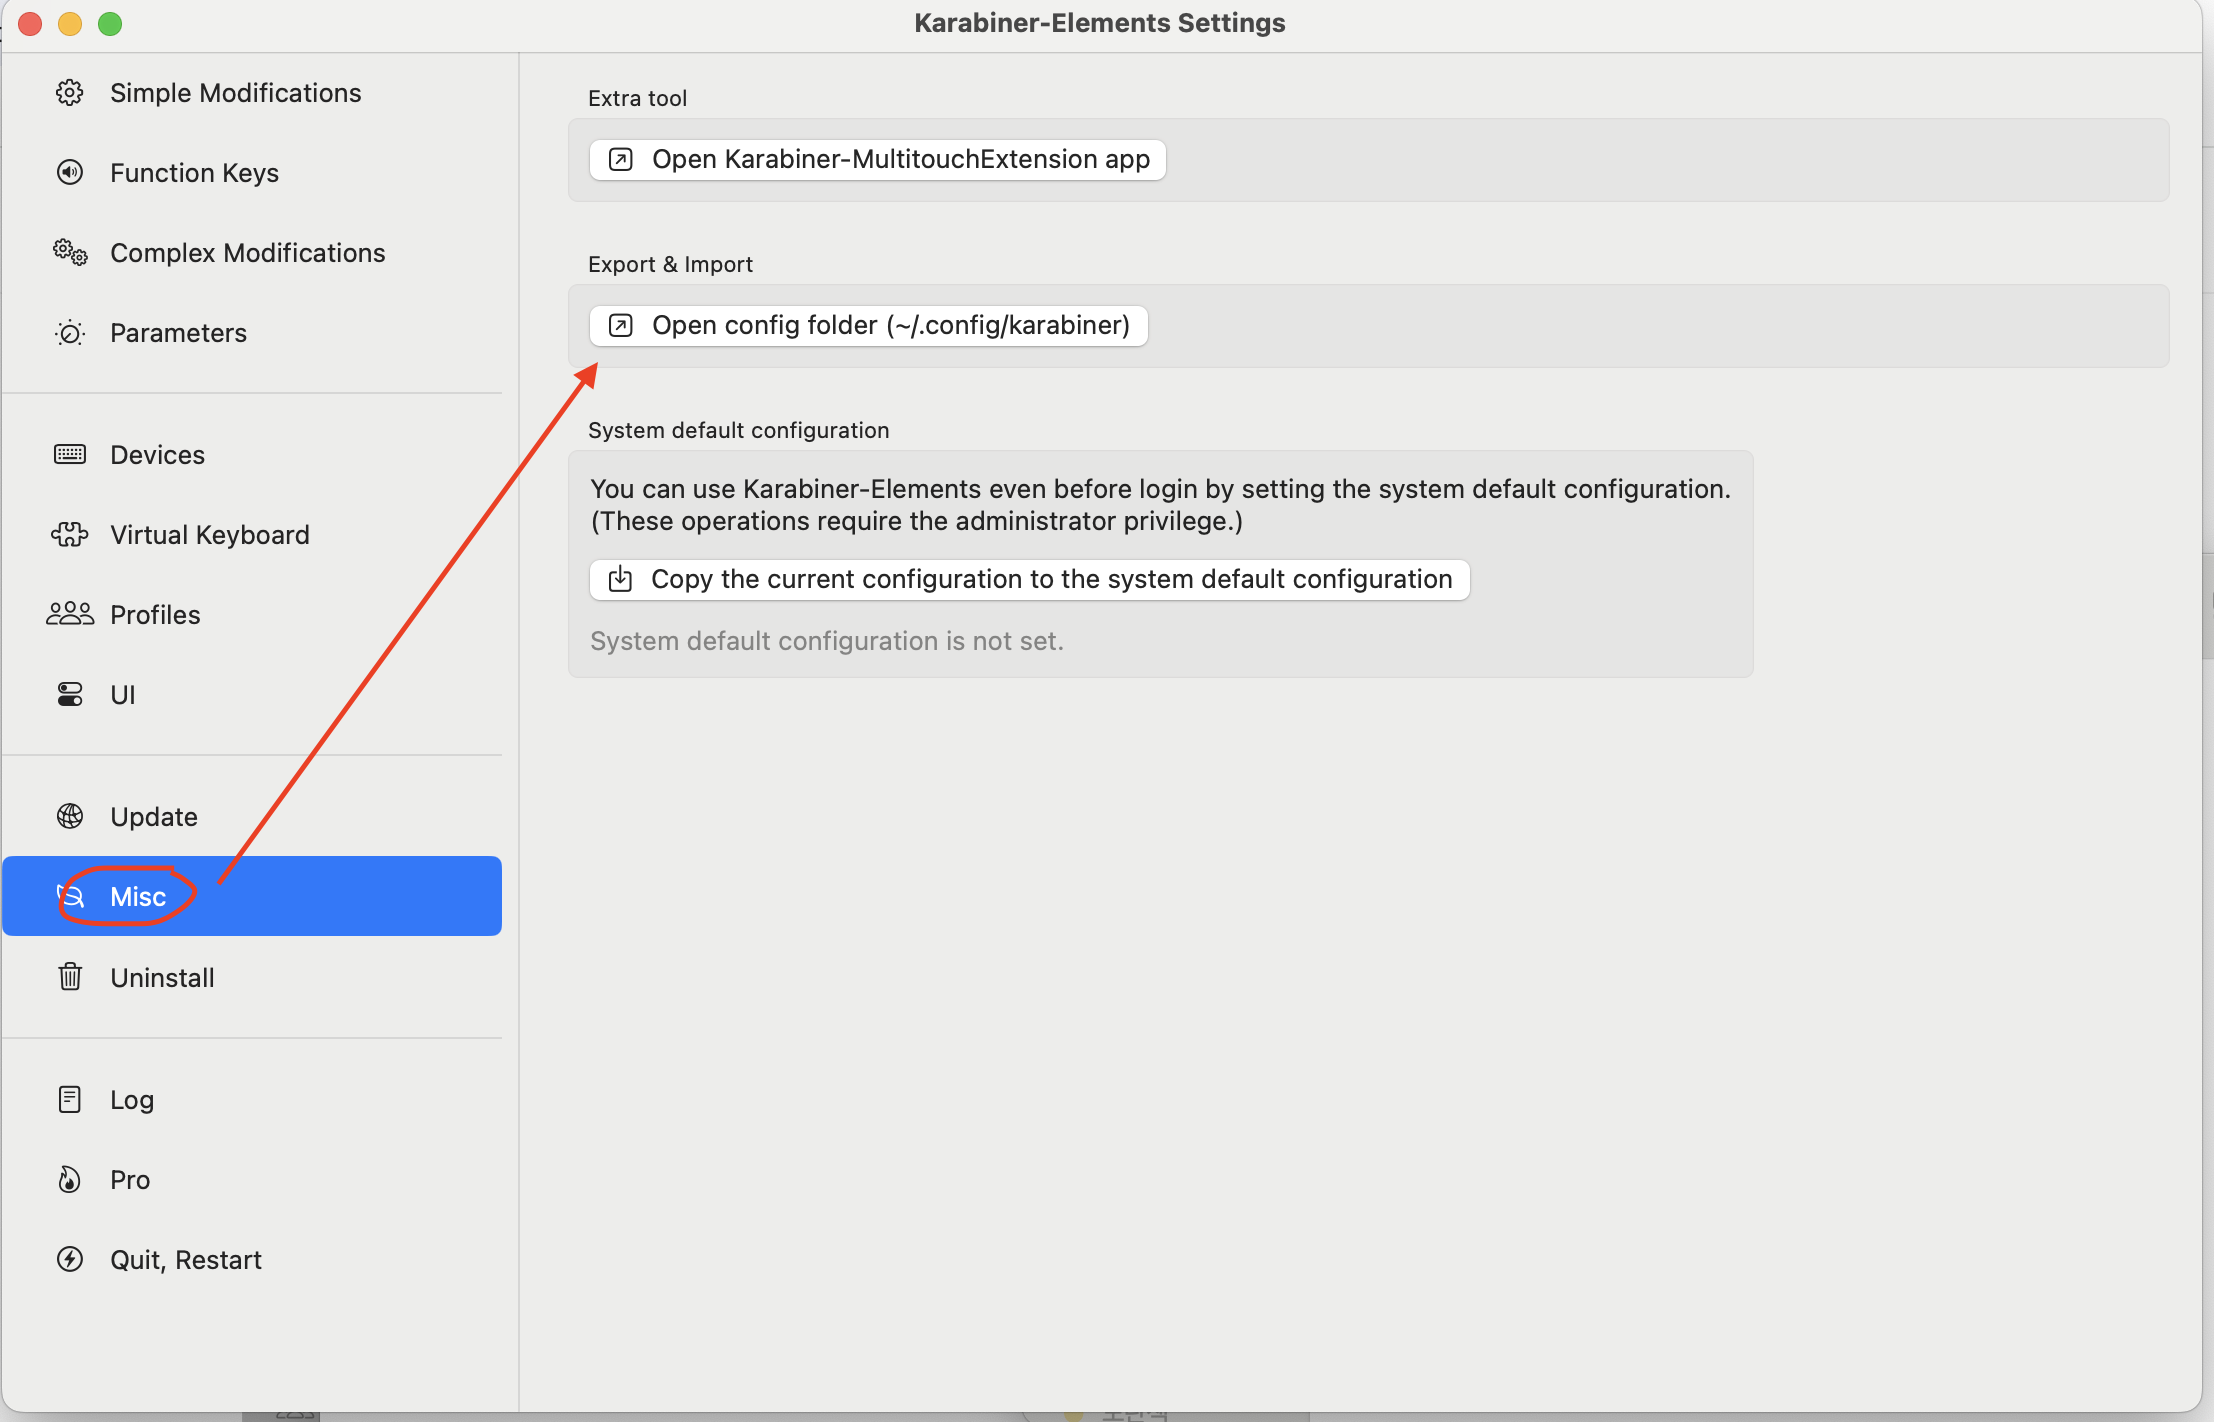
Task: Go to Function Keys settings
Action: point(252,173)
